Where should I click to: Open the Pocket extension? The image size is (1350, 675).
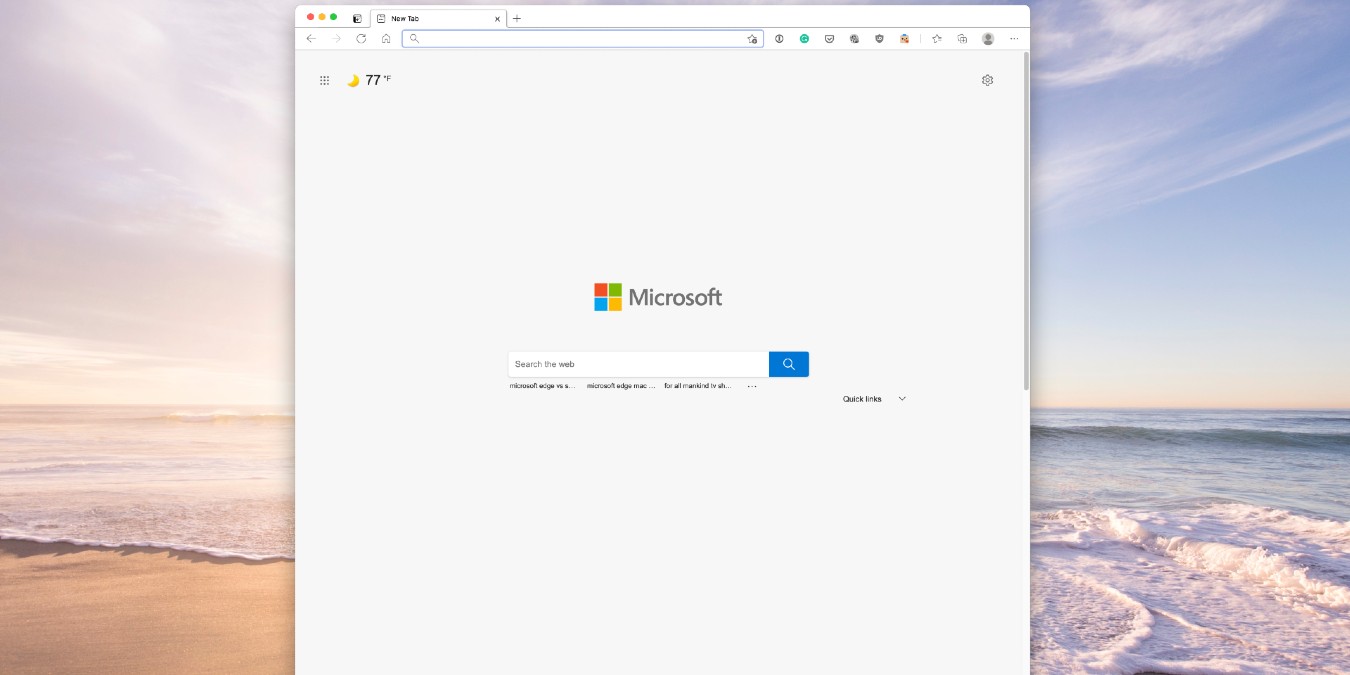(x=830, y=38)
